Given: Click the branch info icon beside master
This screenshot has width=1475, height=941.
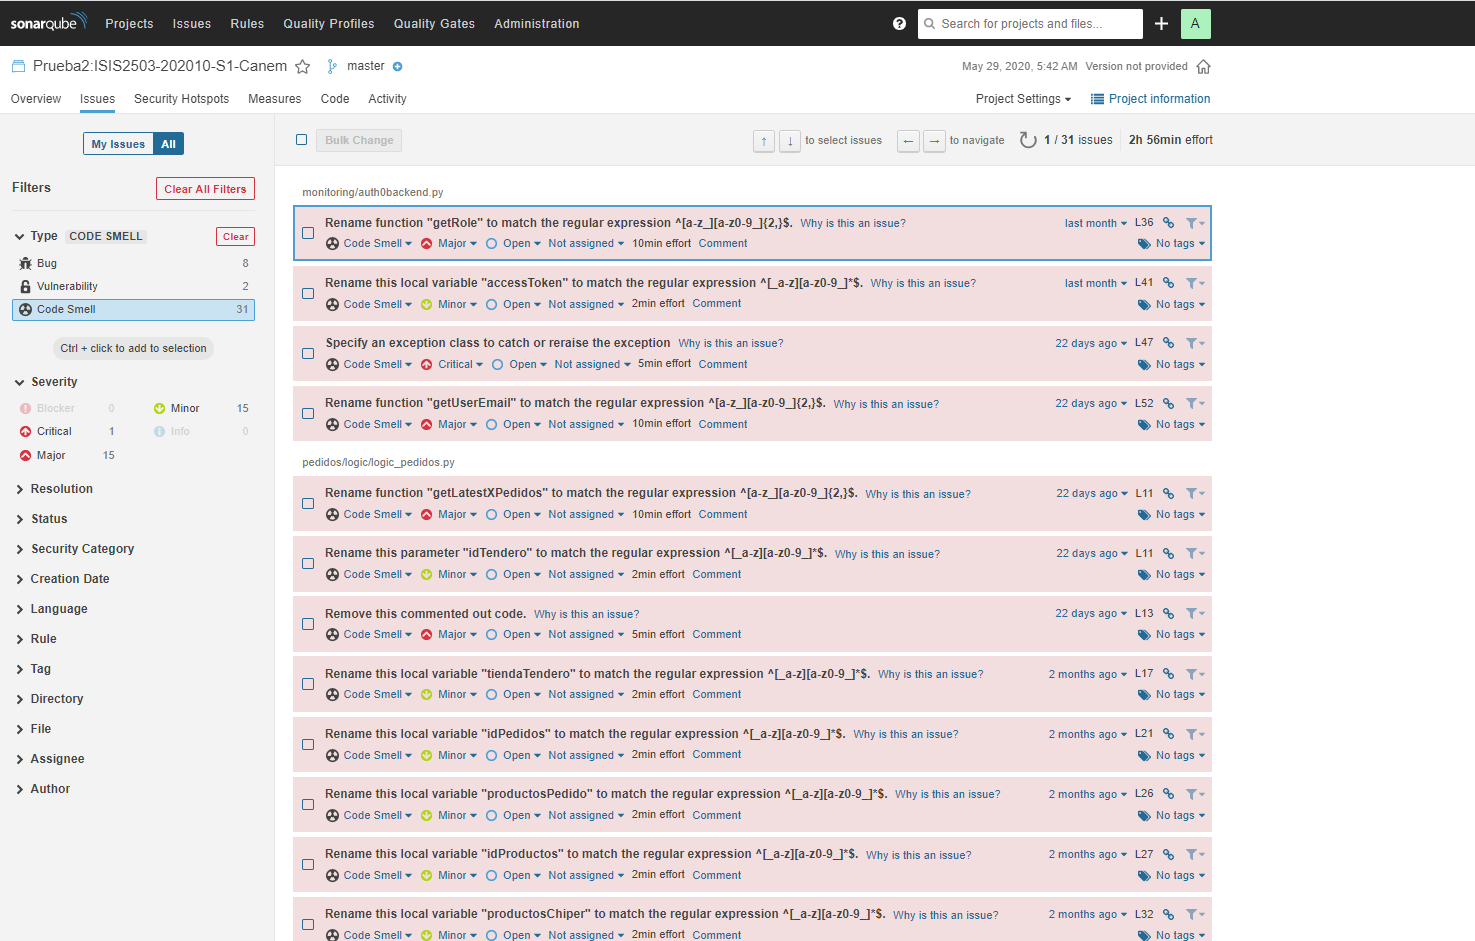Looking at the screenshot, I should tap(397, 67).
